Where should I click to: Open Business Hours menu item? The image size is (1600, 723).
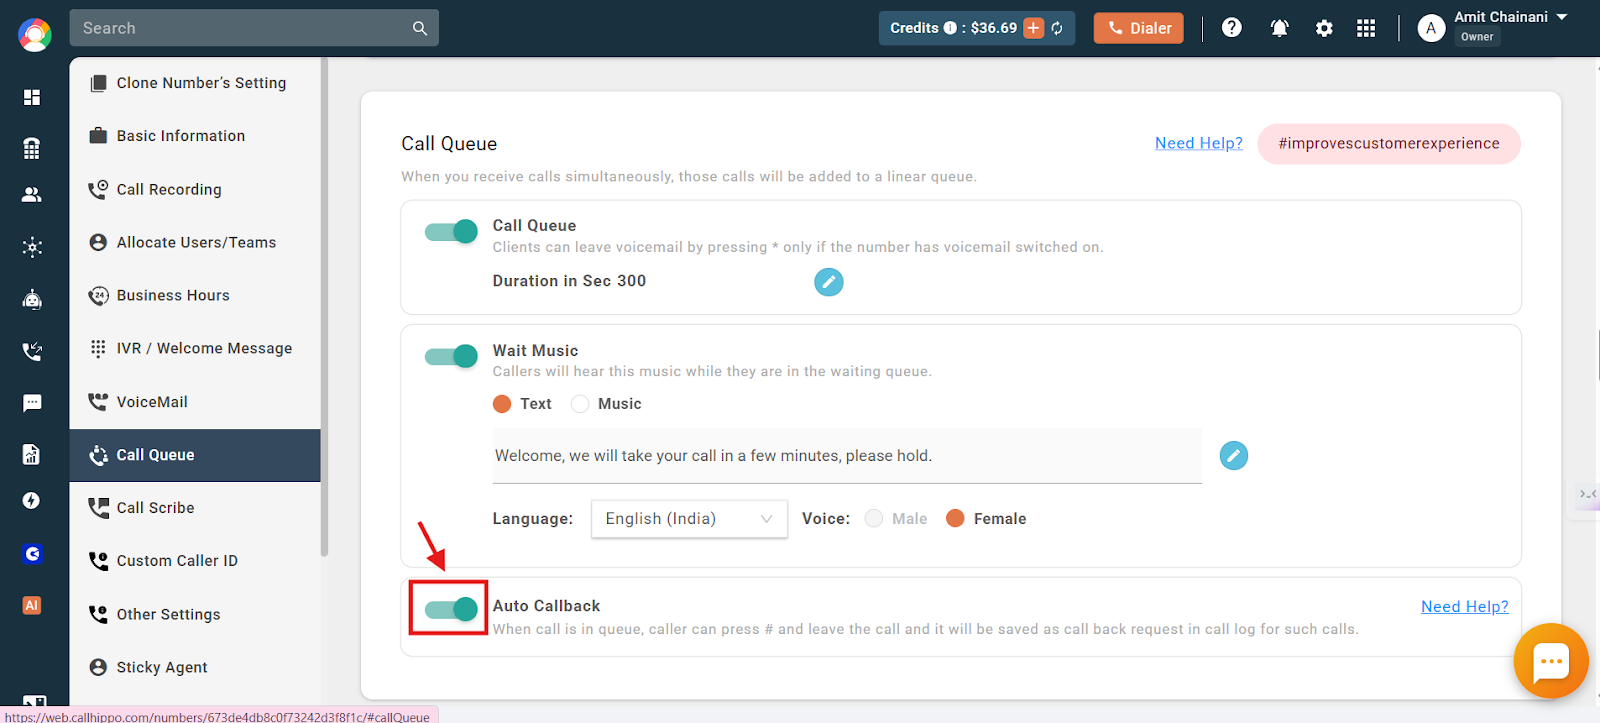tap(195, 295)
